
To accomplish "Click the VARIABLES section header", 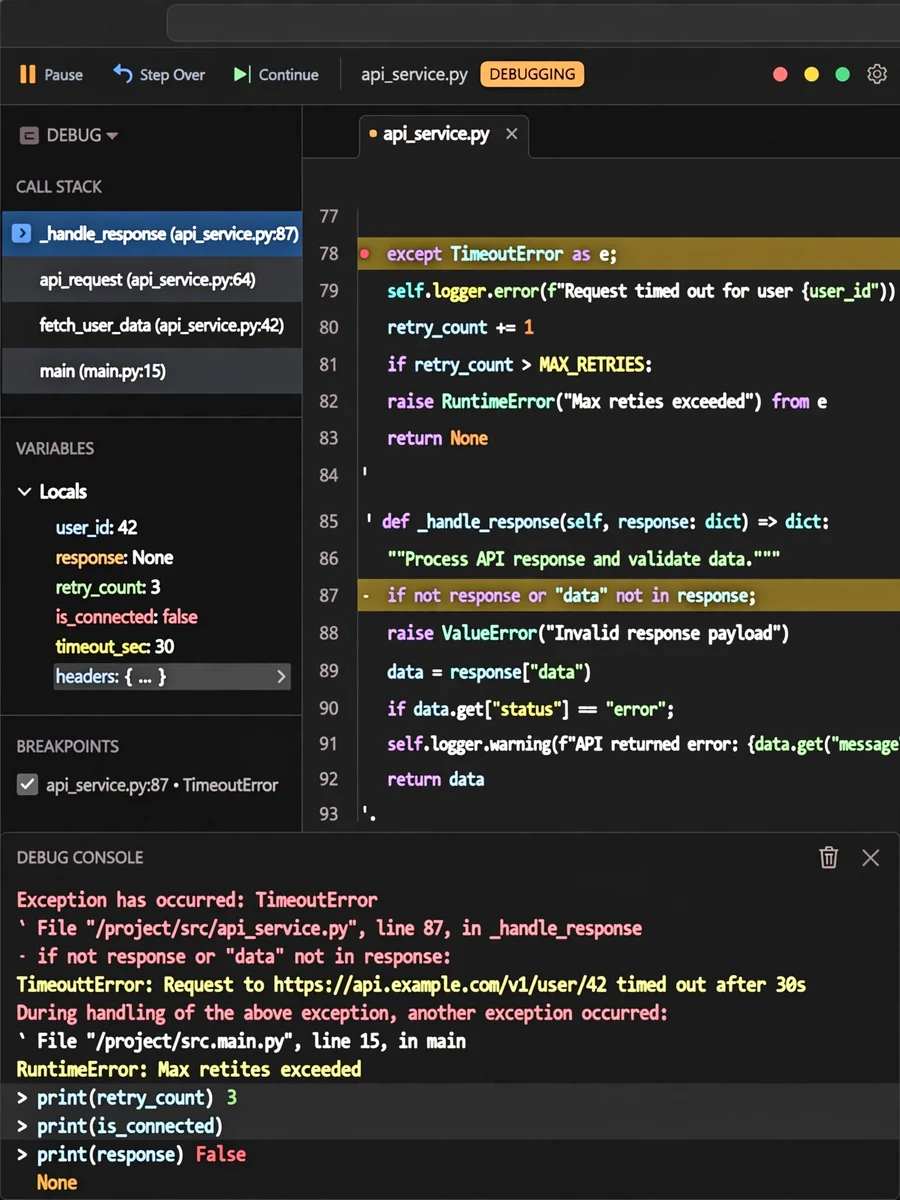I will (x=55, y=448).
